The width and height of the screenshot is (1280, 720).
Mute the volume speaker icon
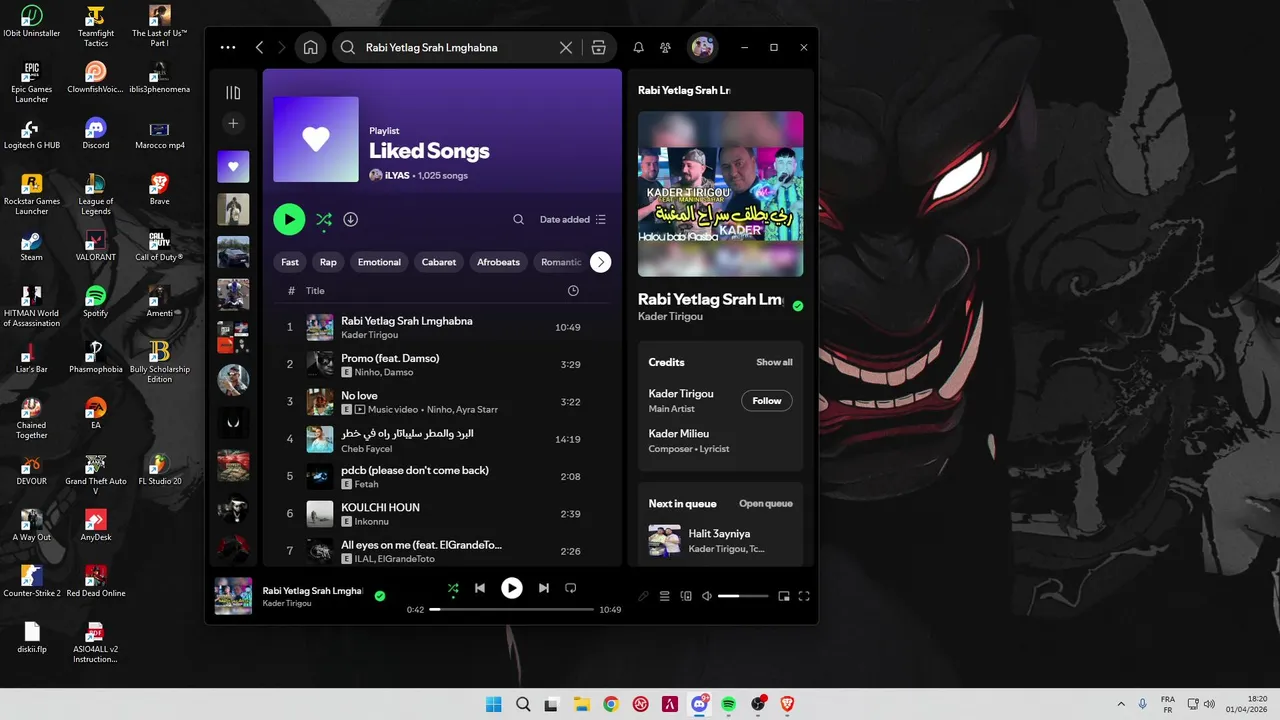pyautogui.click(x=707, y=596)
